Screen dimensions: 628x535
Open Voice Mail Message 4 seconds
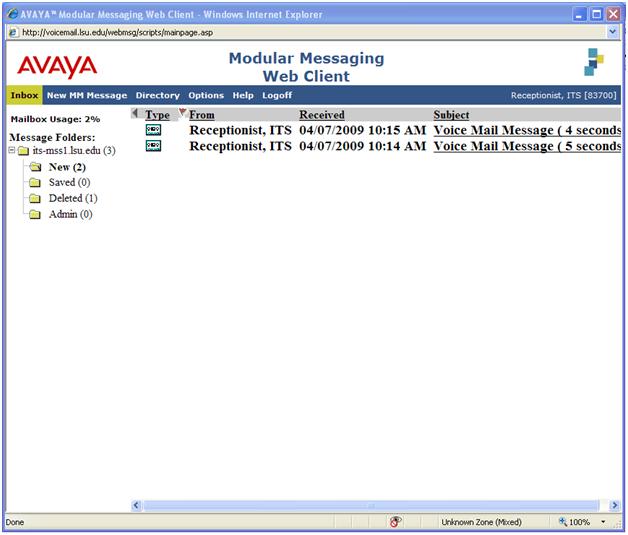tap(527, 131)
